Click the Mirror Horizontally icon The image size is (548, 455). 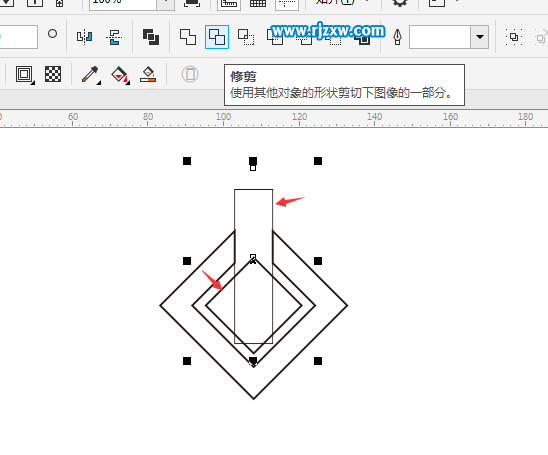click(85, 36)
